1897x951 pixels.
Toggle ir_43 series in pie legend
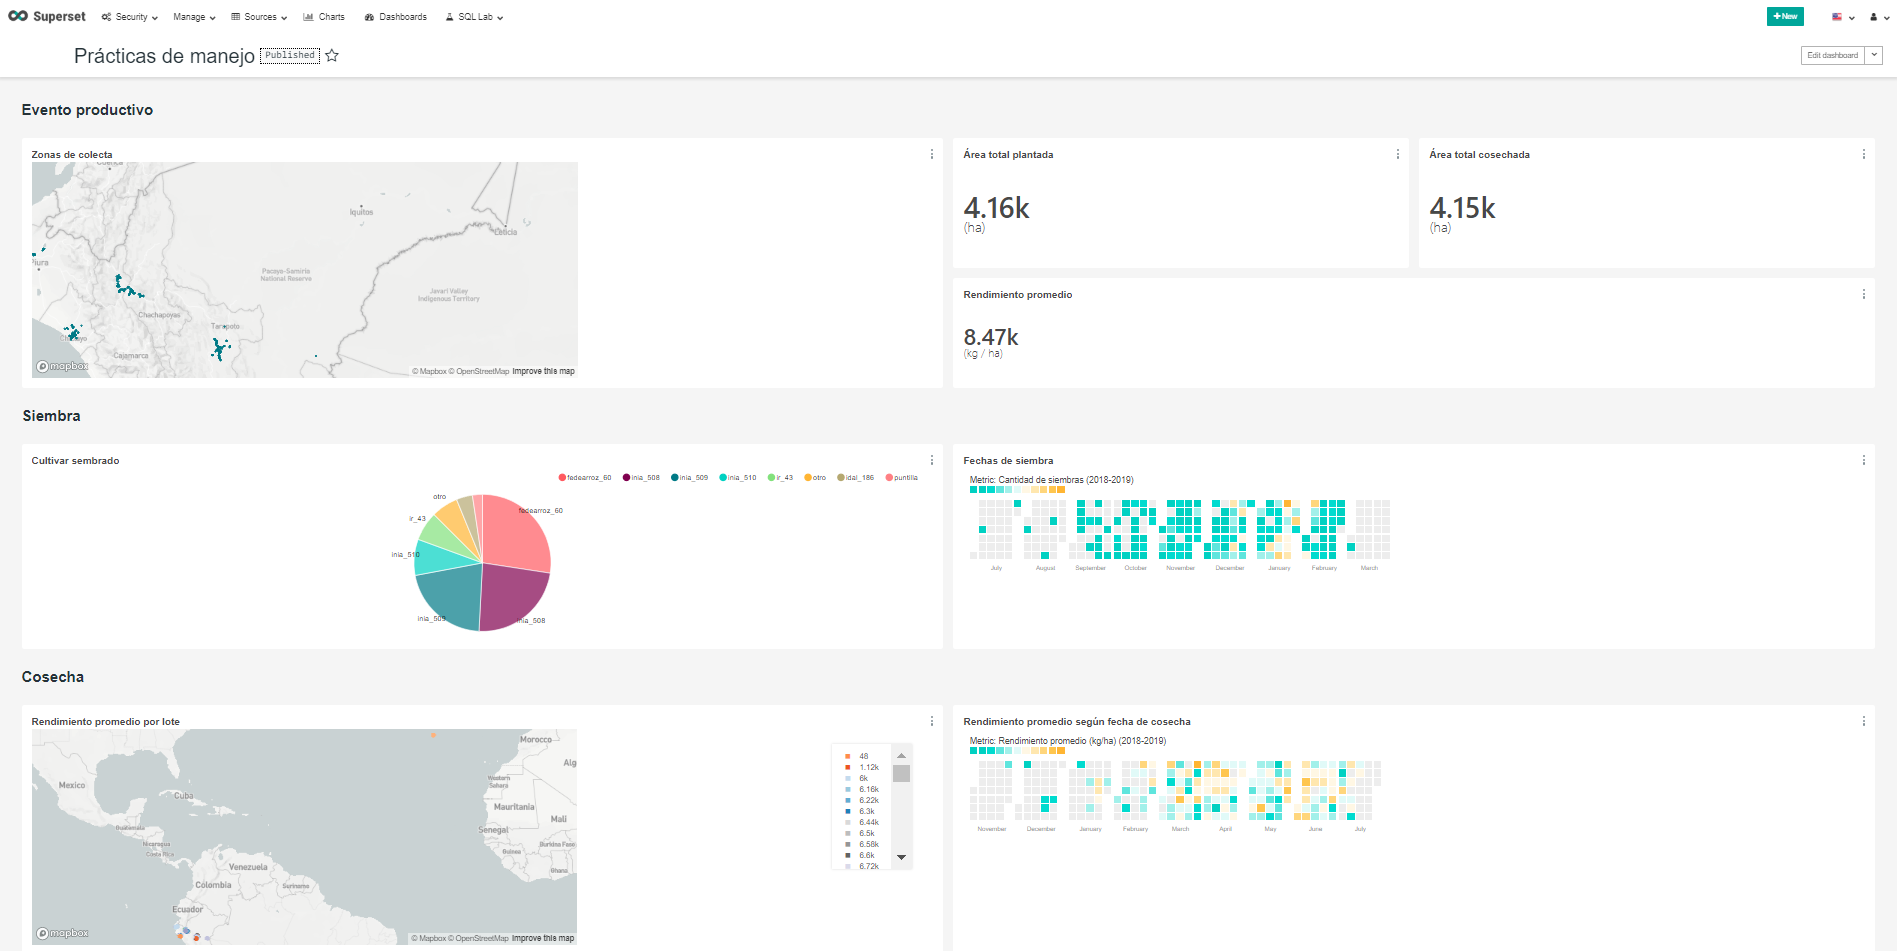780,477
